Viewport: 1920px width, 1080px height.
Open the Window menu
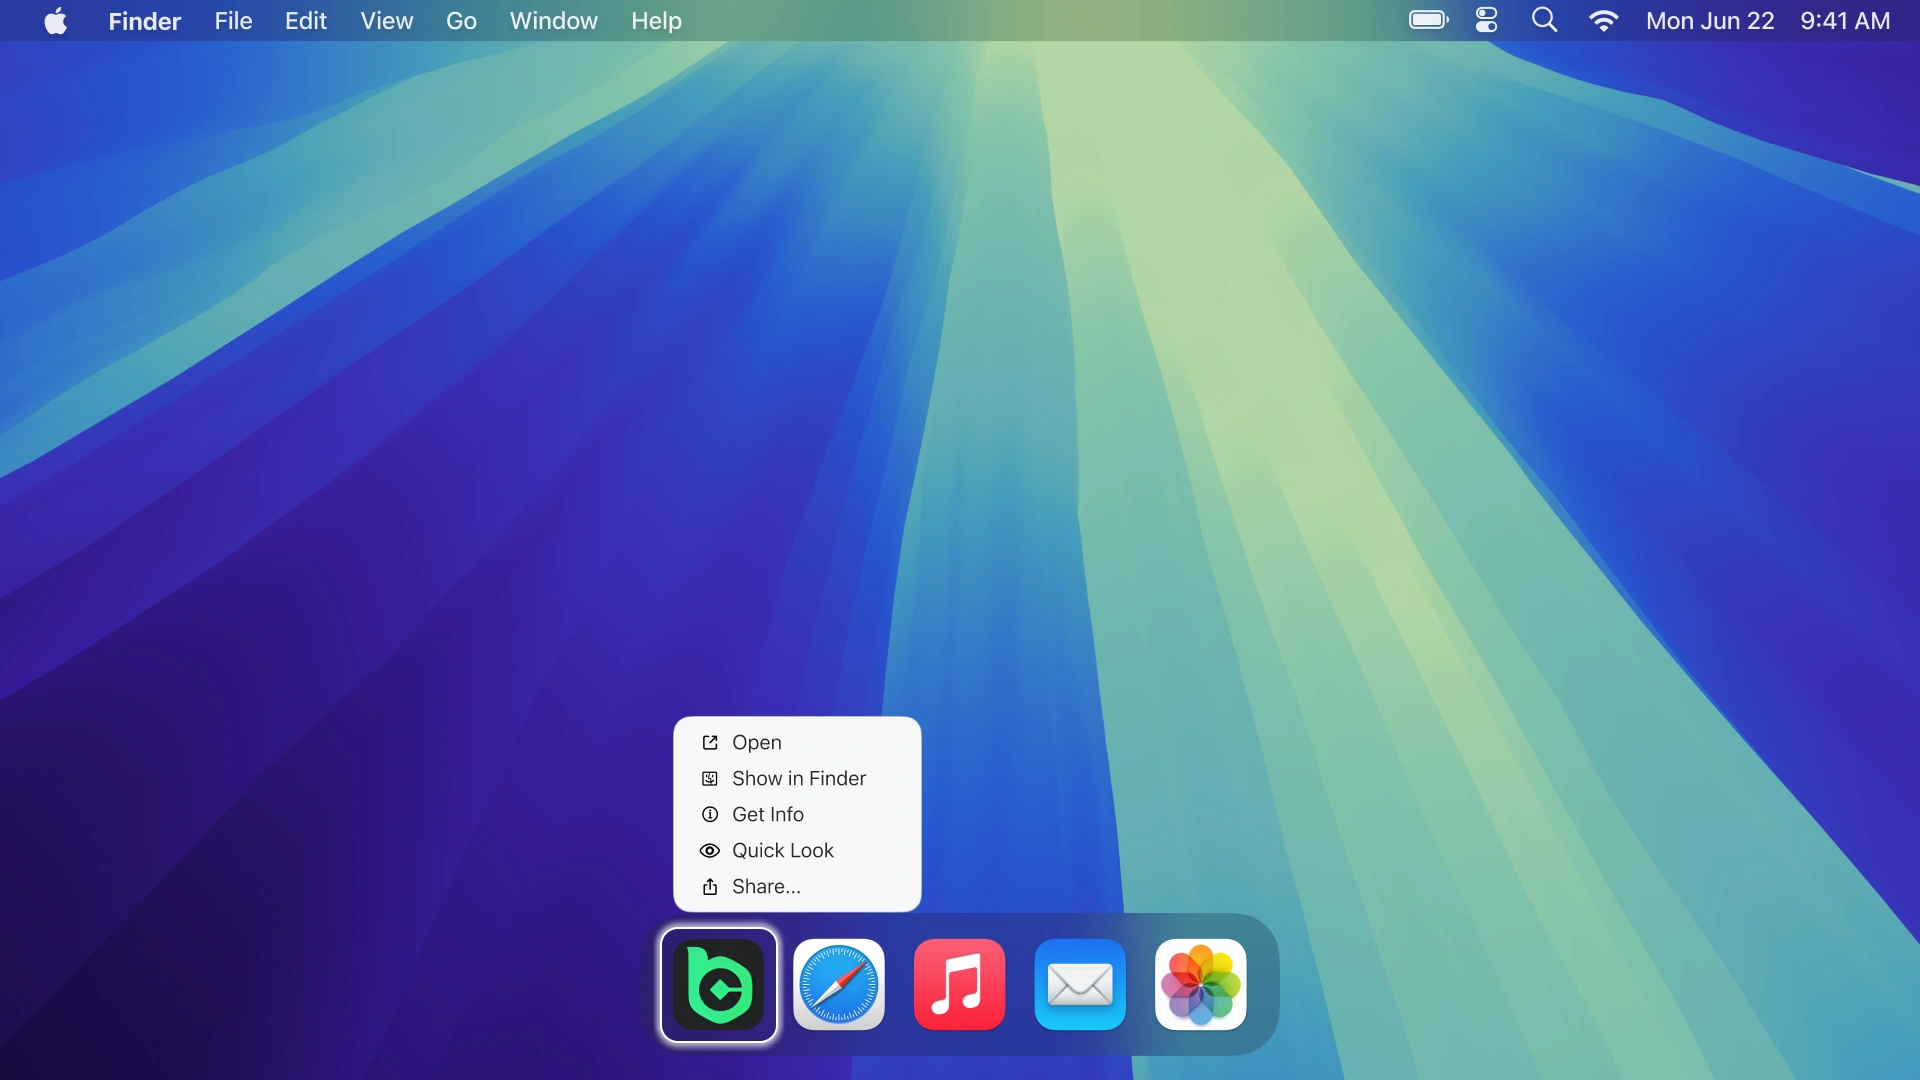point(553,20)
